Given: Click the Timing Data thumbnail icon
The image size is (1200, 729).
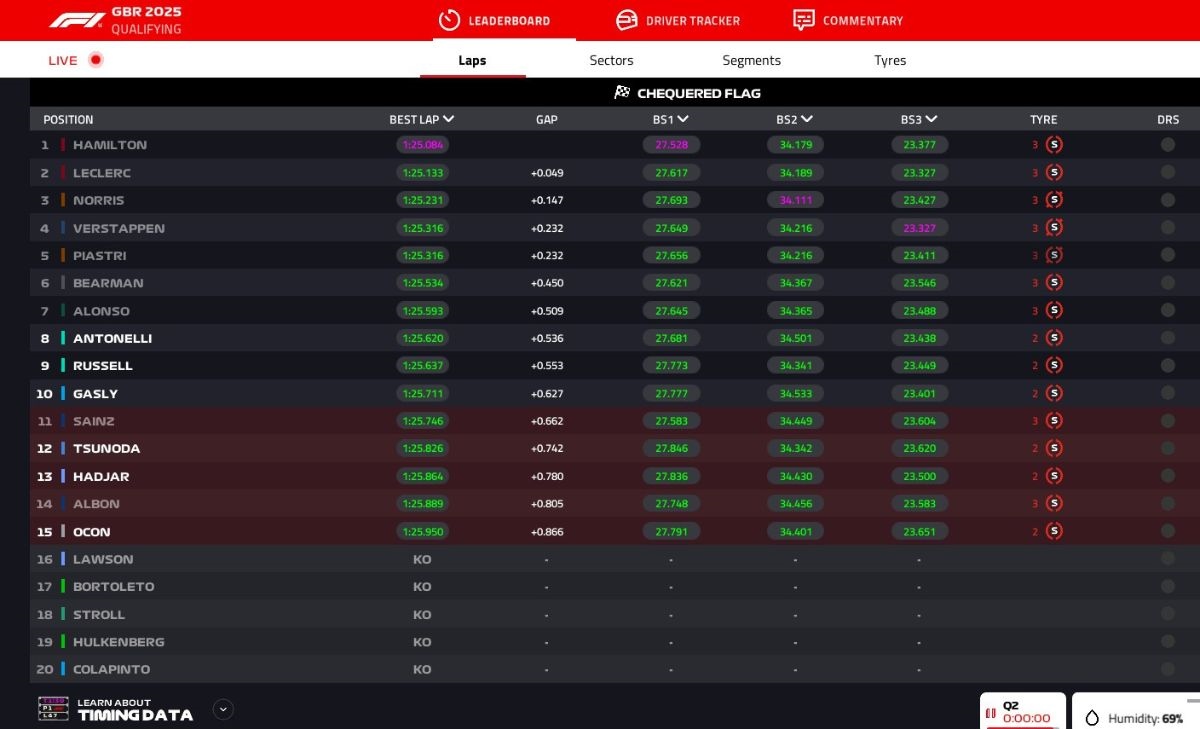Looking at the screenshot, I should (x=53, y=709).
